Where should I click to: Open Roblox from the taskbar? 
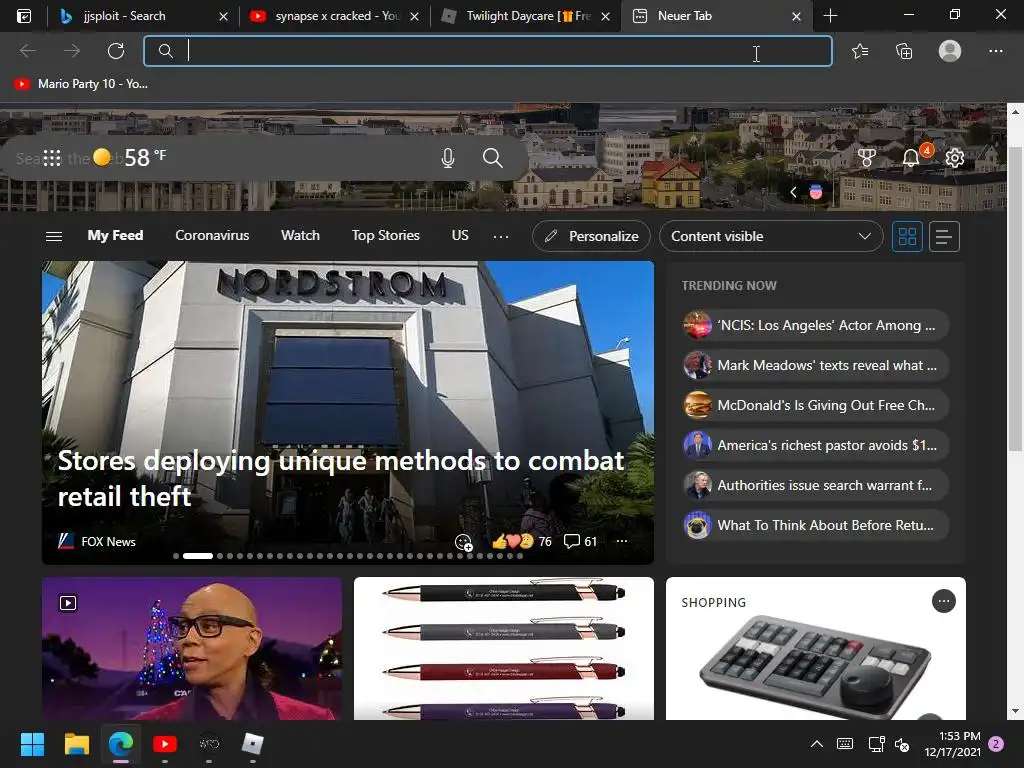pyautogui.click(x=253, y=744)
